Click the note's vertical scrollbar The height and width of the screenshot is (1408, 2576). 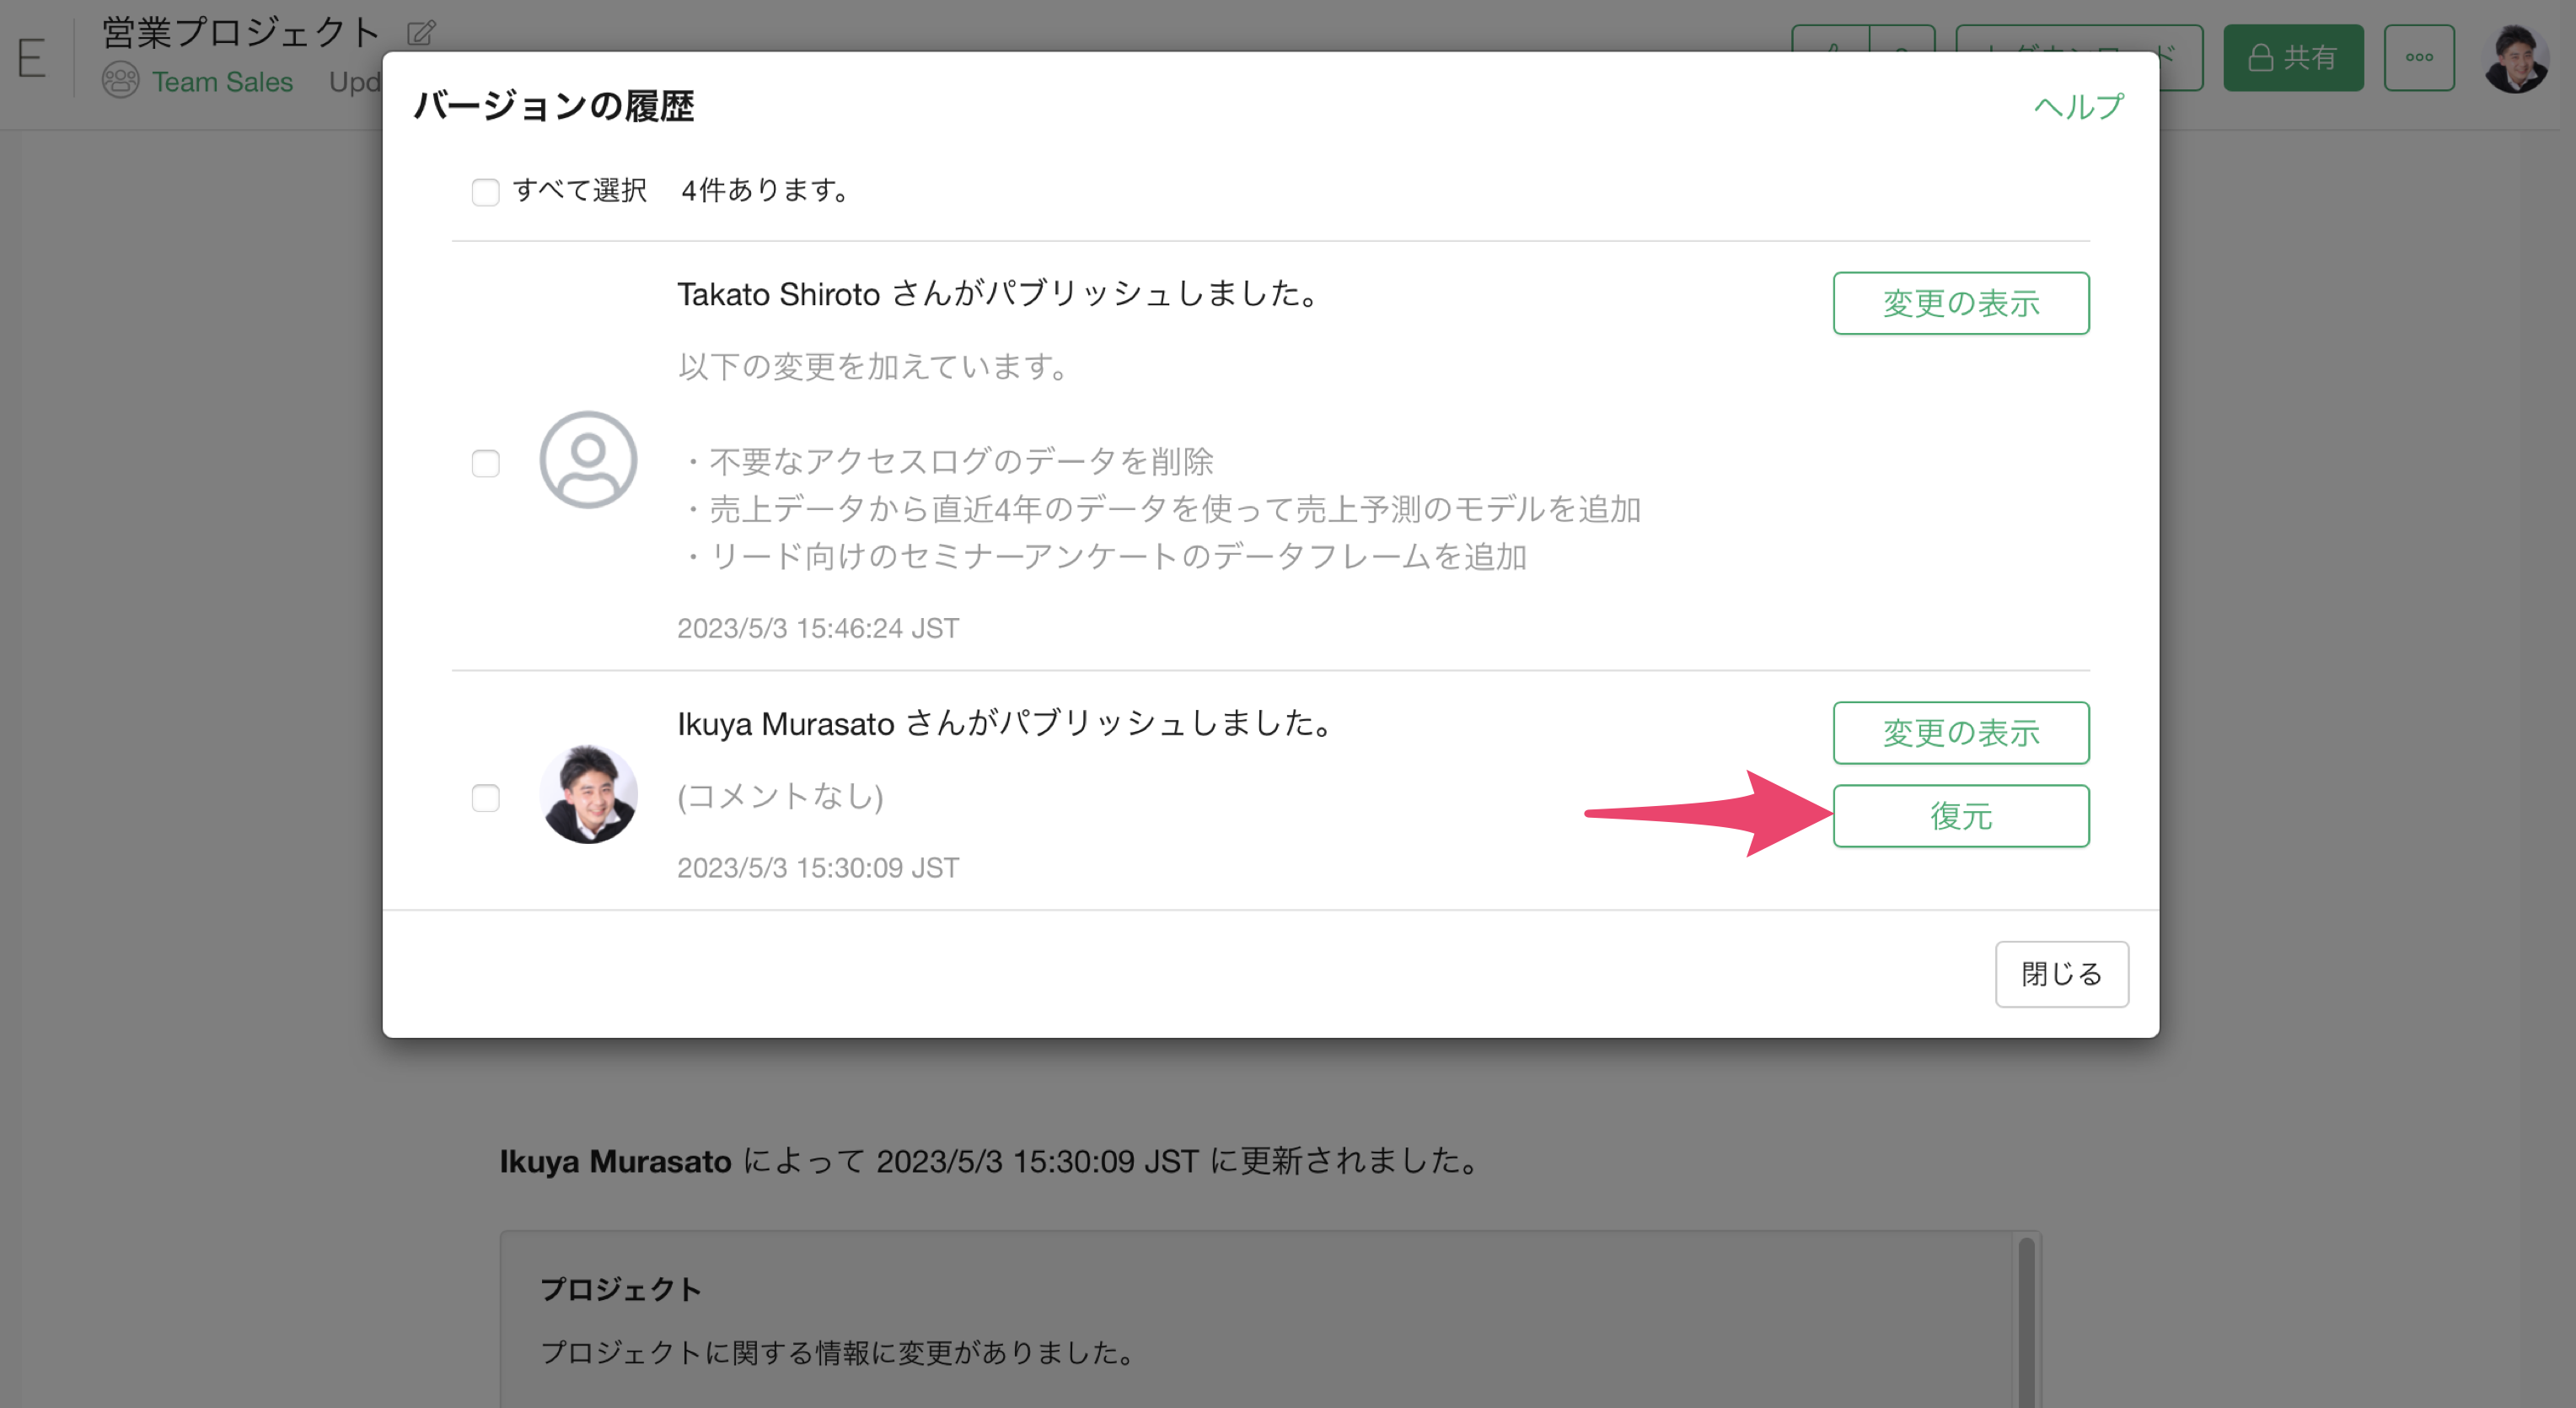[2026, 1320]
